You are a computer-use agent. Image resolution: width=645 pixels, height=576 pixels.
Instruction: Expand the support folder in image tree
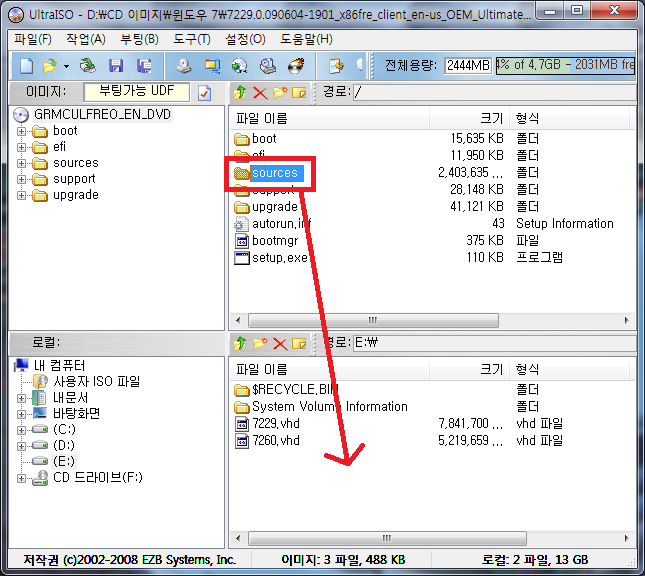coord(21,179)
